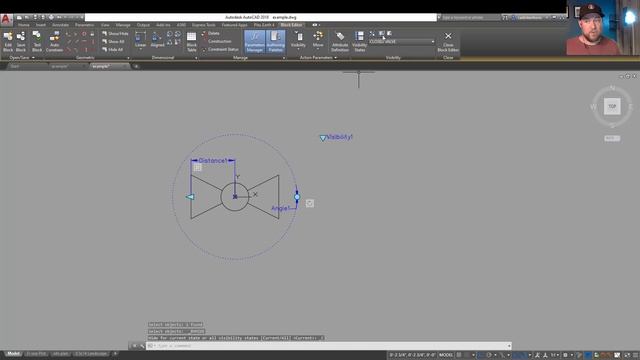This screenshot has height=360, width=640.
Task: Click the Visibility parameter icon
Action: 298,39
